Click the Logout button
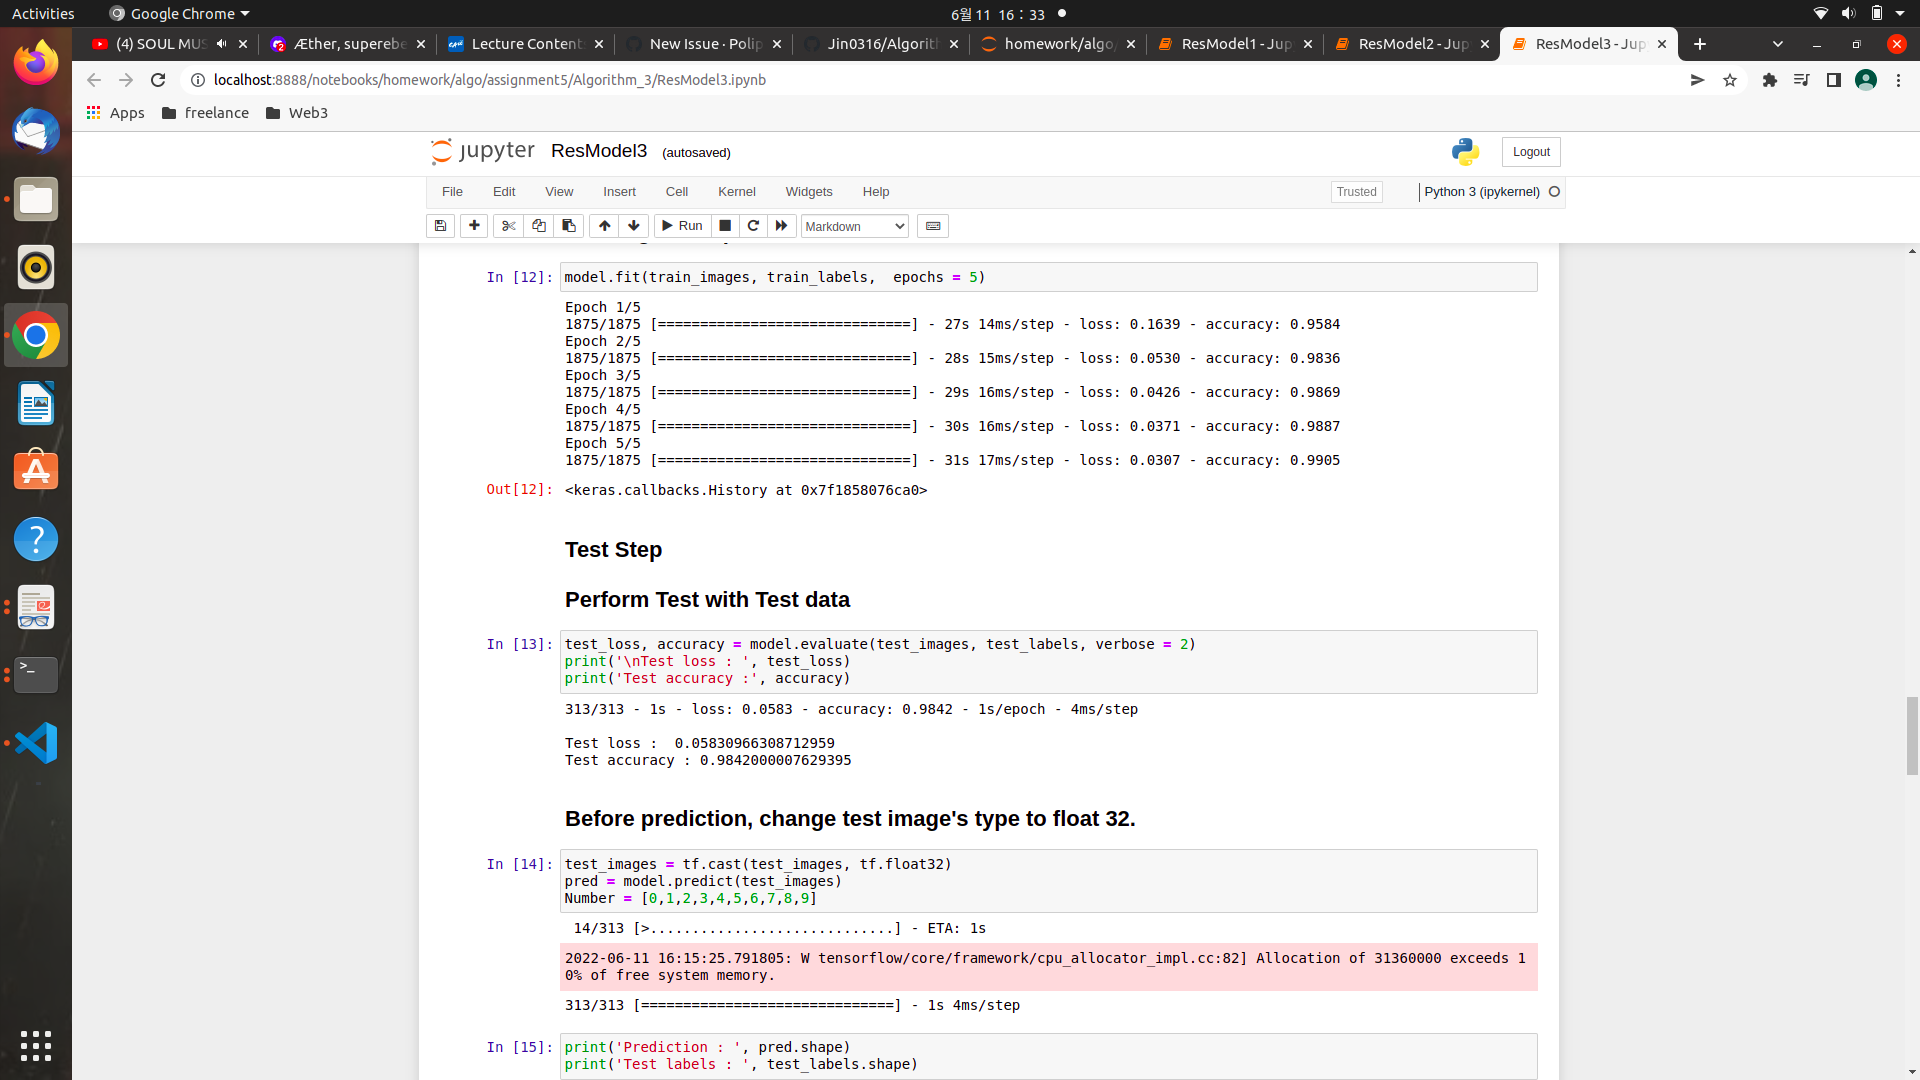This screenshot has width=1920, height=1080. pos(1530,152)
